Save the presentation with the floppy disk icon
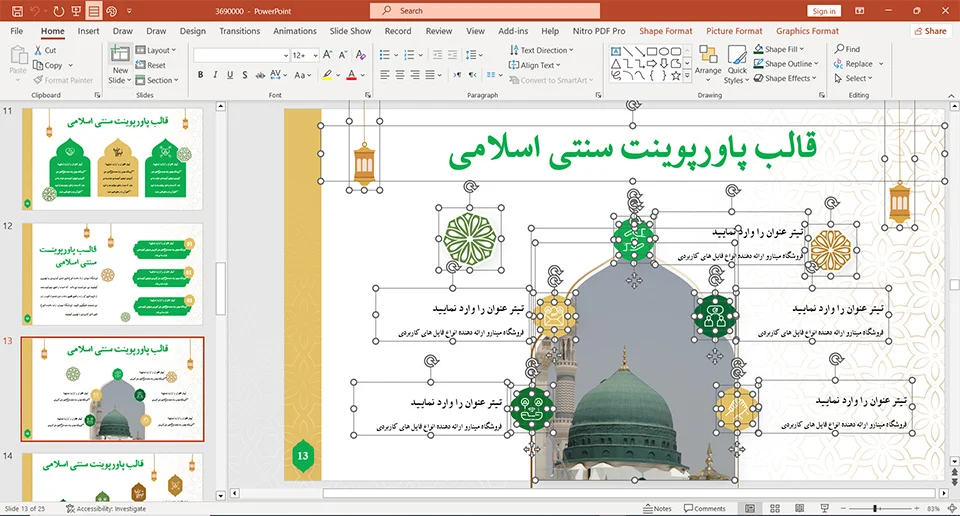This screenshot has height=516, width=960. point(17,11)
